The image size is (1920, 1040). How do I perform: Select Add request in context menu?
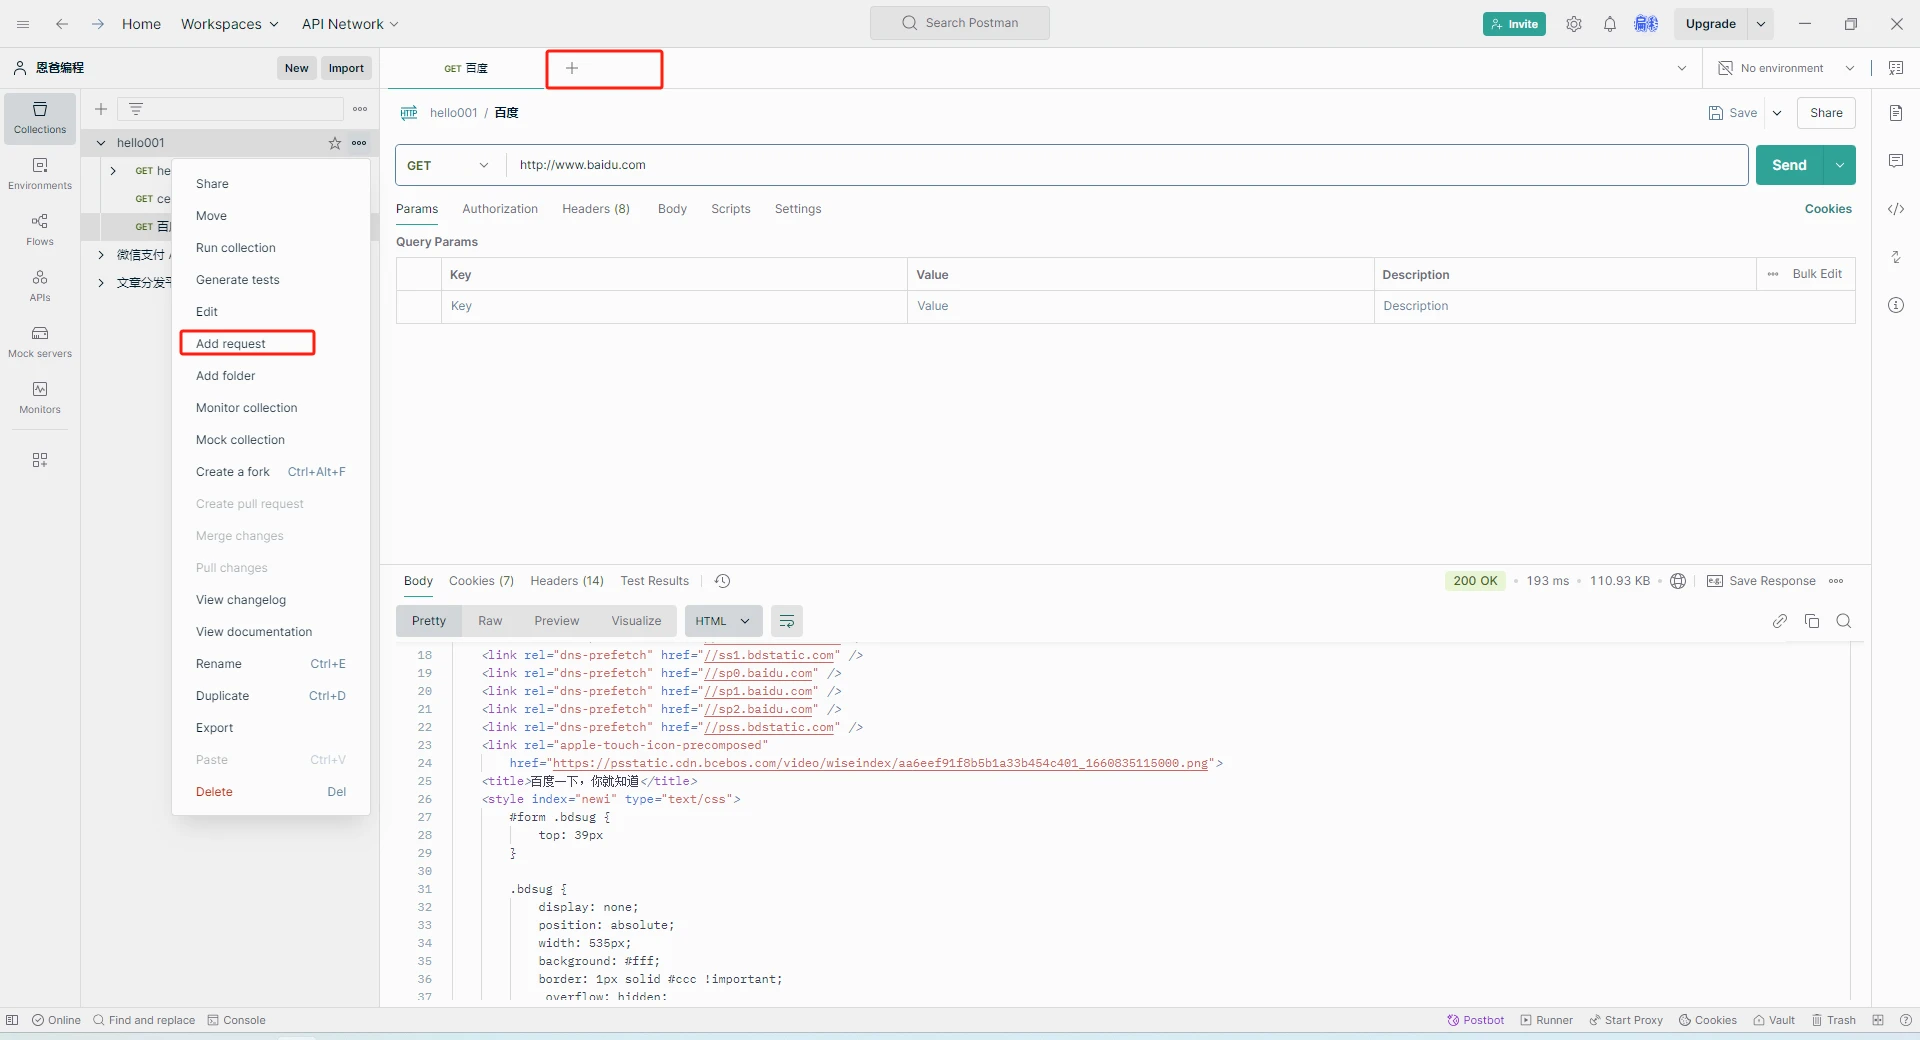[x=231, y=344]
